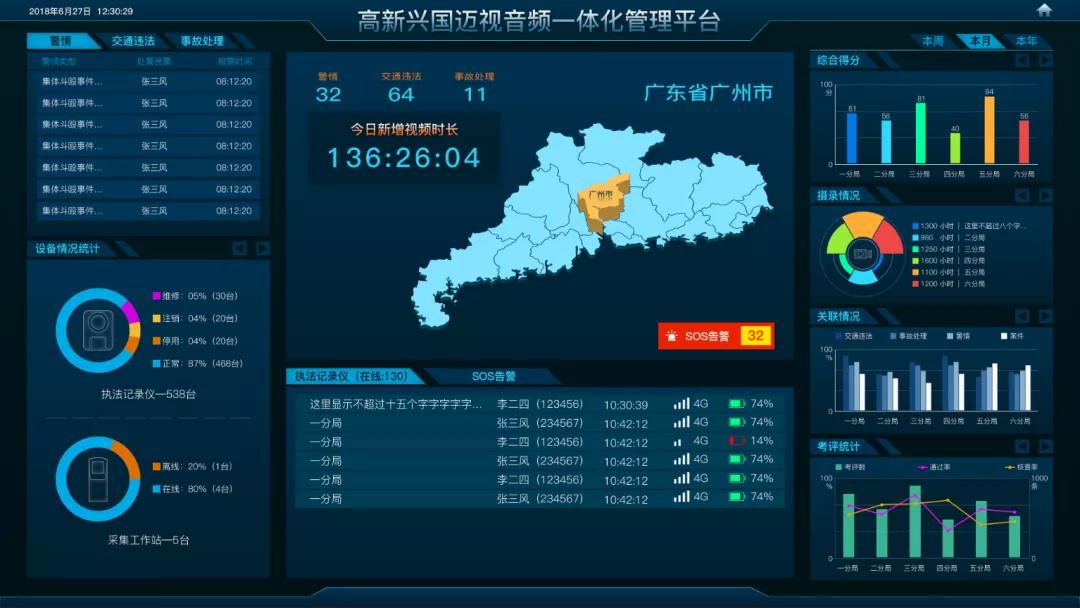
Task: Select first 集体斗殴事件 row in incident list
Action: tap(148, 81)
